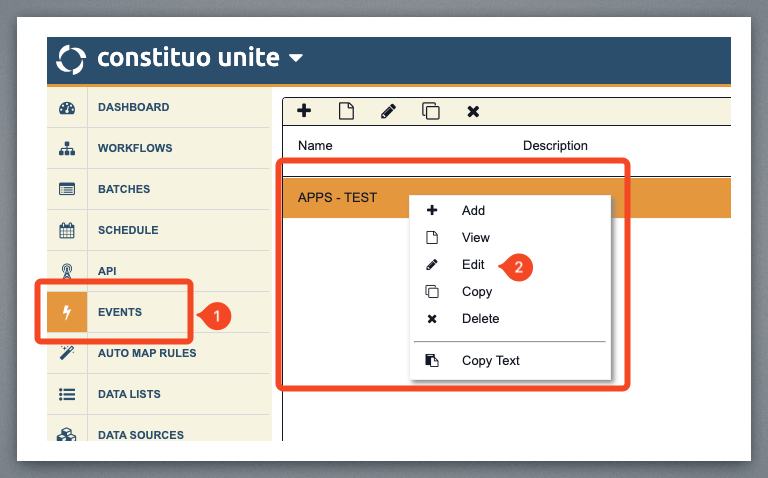Click the Dashboard gauge icon in sidebar

click(67, 108)
